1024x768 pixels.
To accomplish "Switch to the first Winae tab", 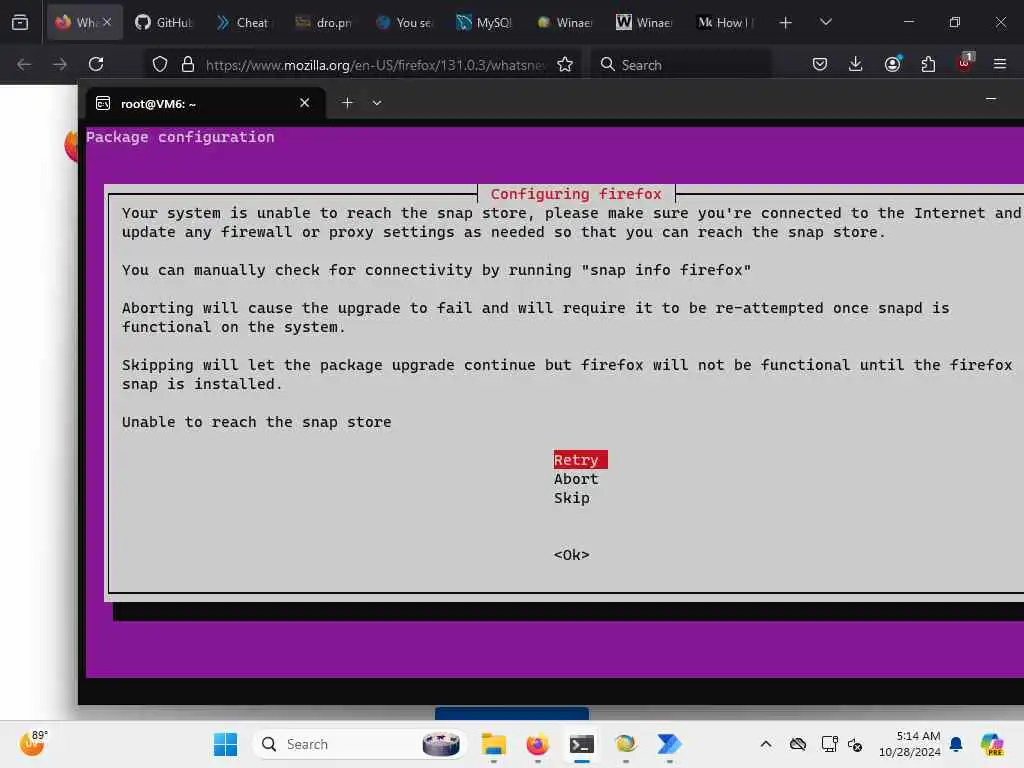I will 564,22.
